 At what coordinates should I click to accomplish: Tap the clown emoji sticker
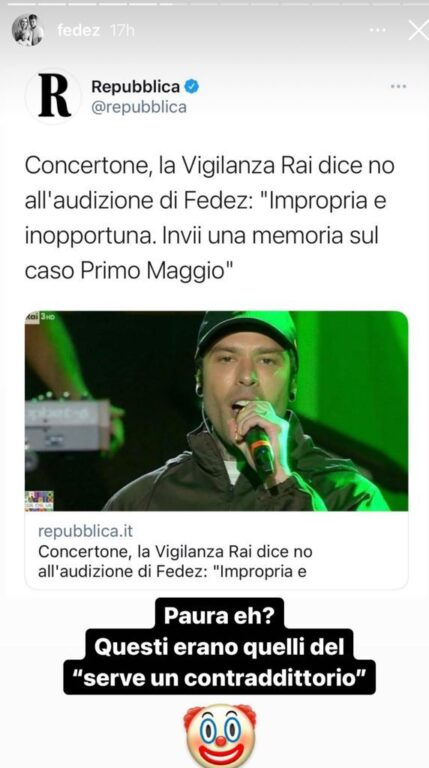pos(219,736)
